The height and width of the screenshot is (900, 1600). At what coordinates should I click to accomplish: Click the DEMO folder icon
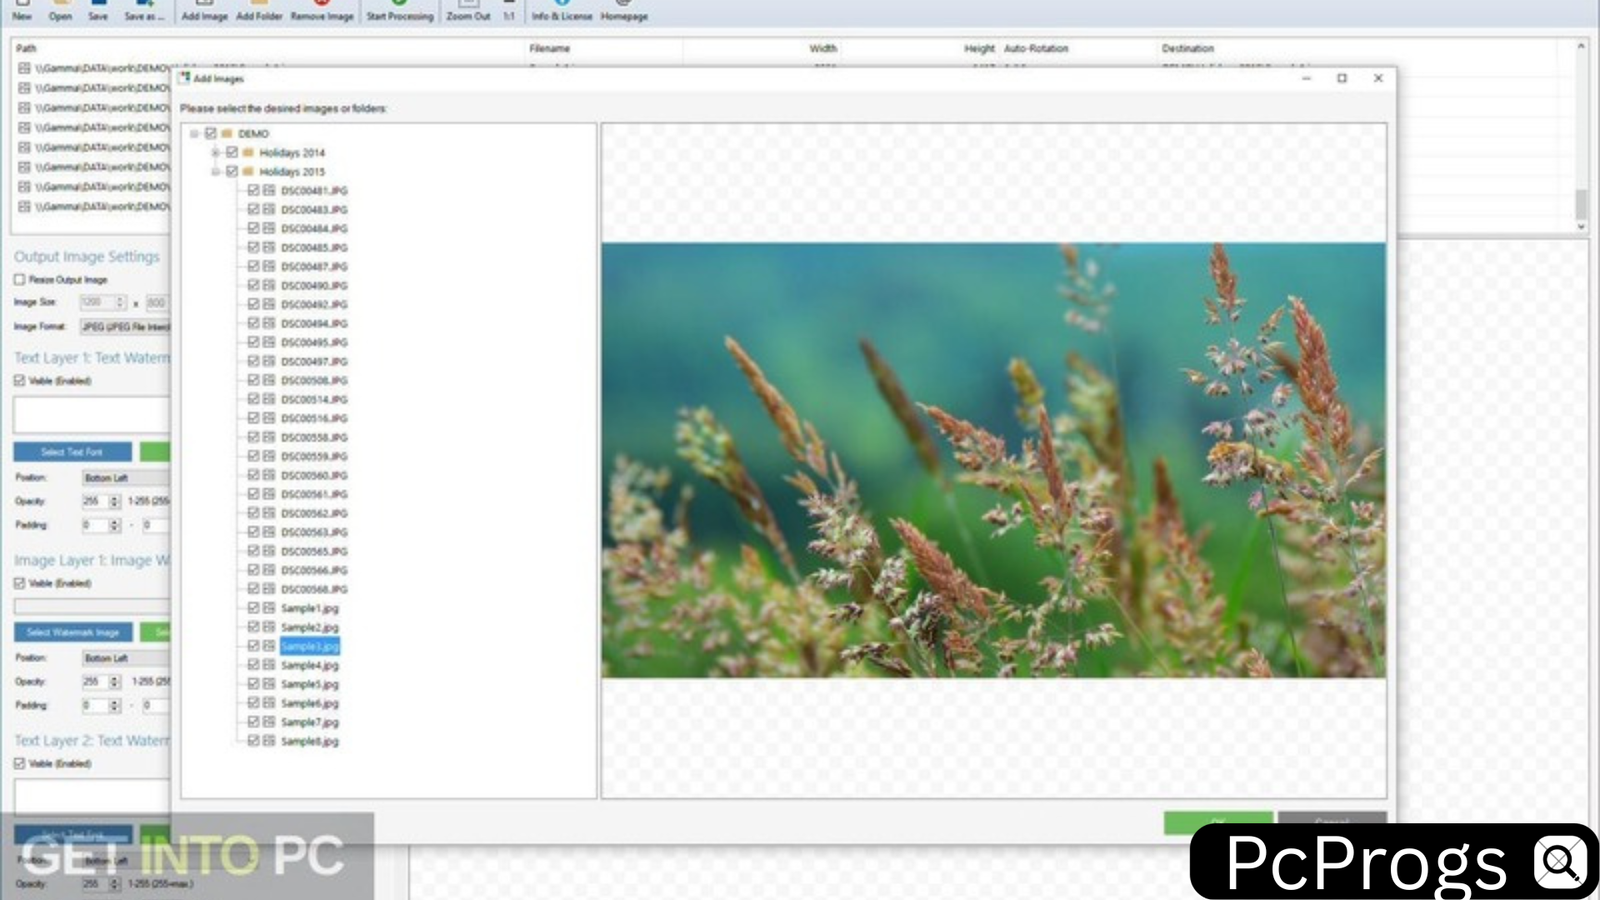[x=228, y=133]
